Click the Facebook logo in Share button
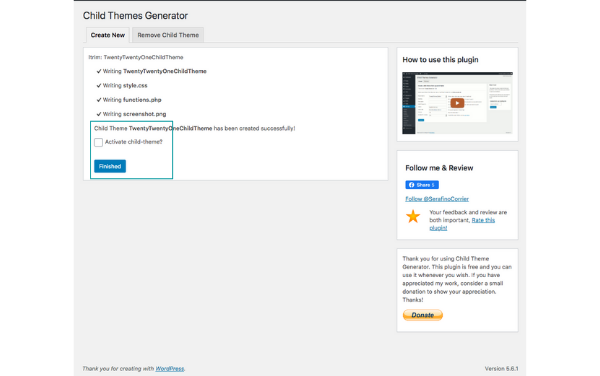Screen dimensions: 600x376 (x=411, y=185)
